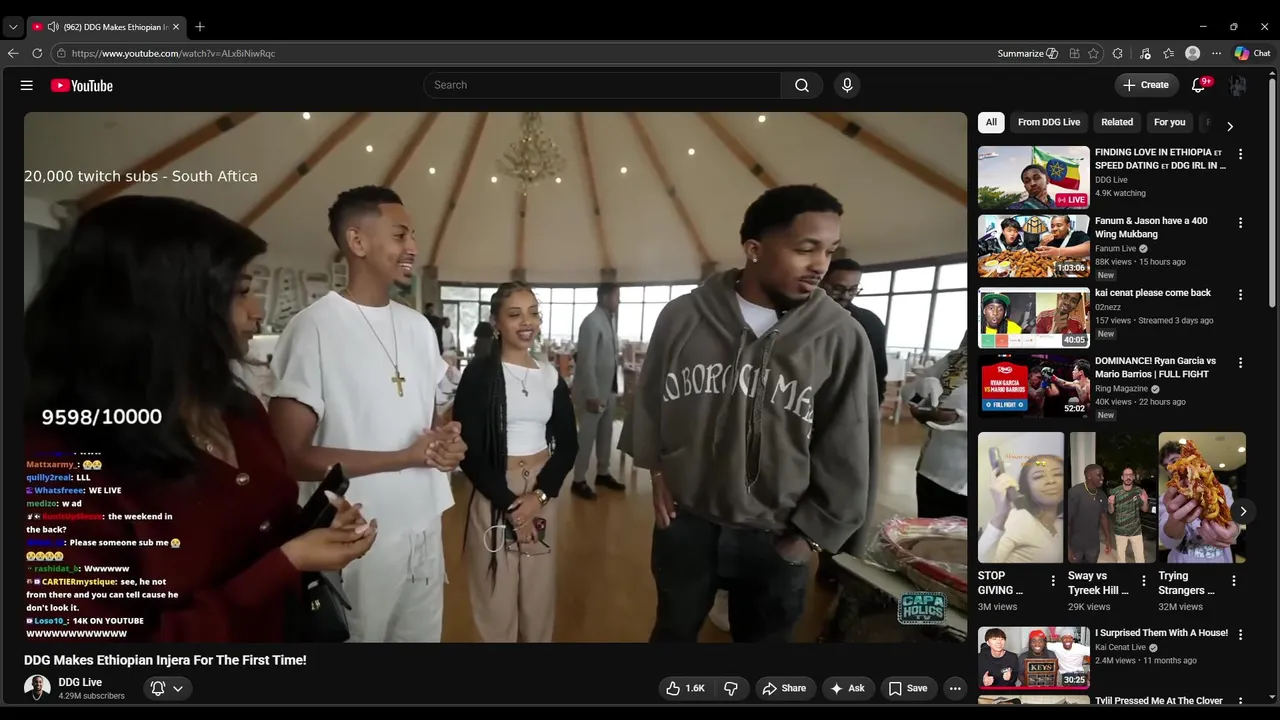
Task: Open the live FINDING LOVE thumbnail
Action: (1034, 178)
